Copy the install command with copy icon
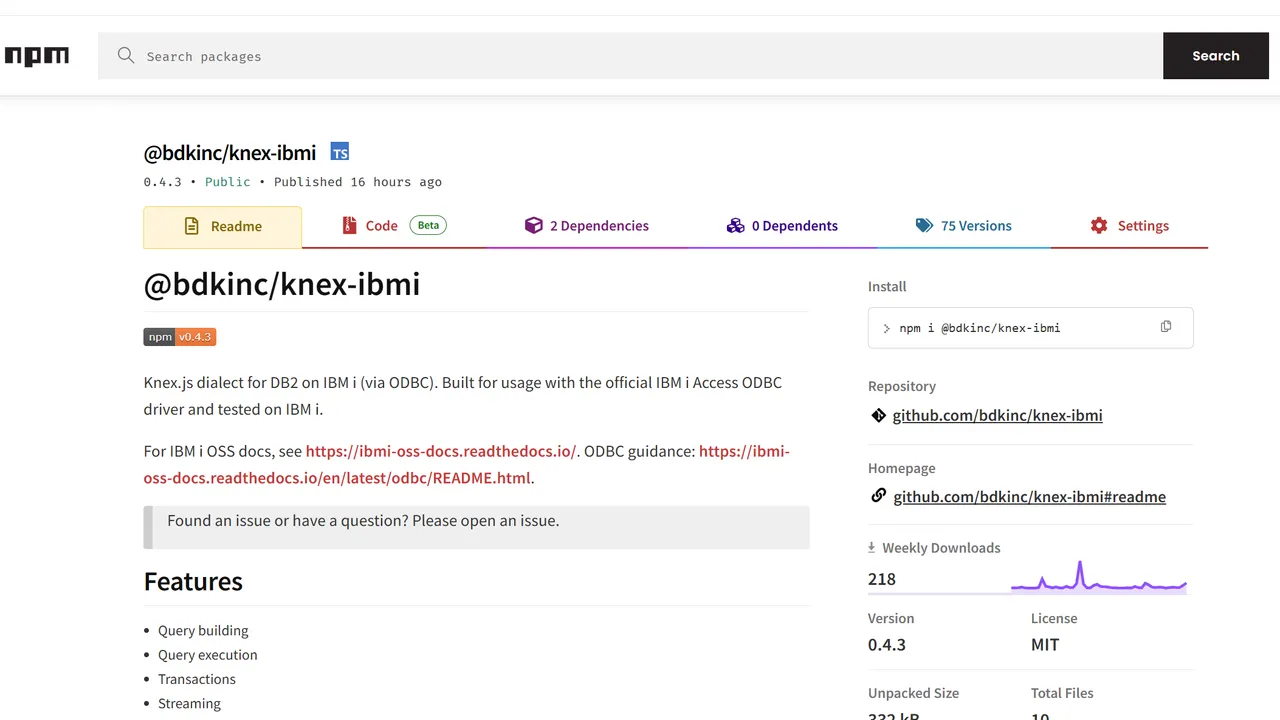This screenshot has height=720, width=1280. pyautogui.click(x=1166, y=327)
